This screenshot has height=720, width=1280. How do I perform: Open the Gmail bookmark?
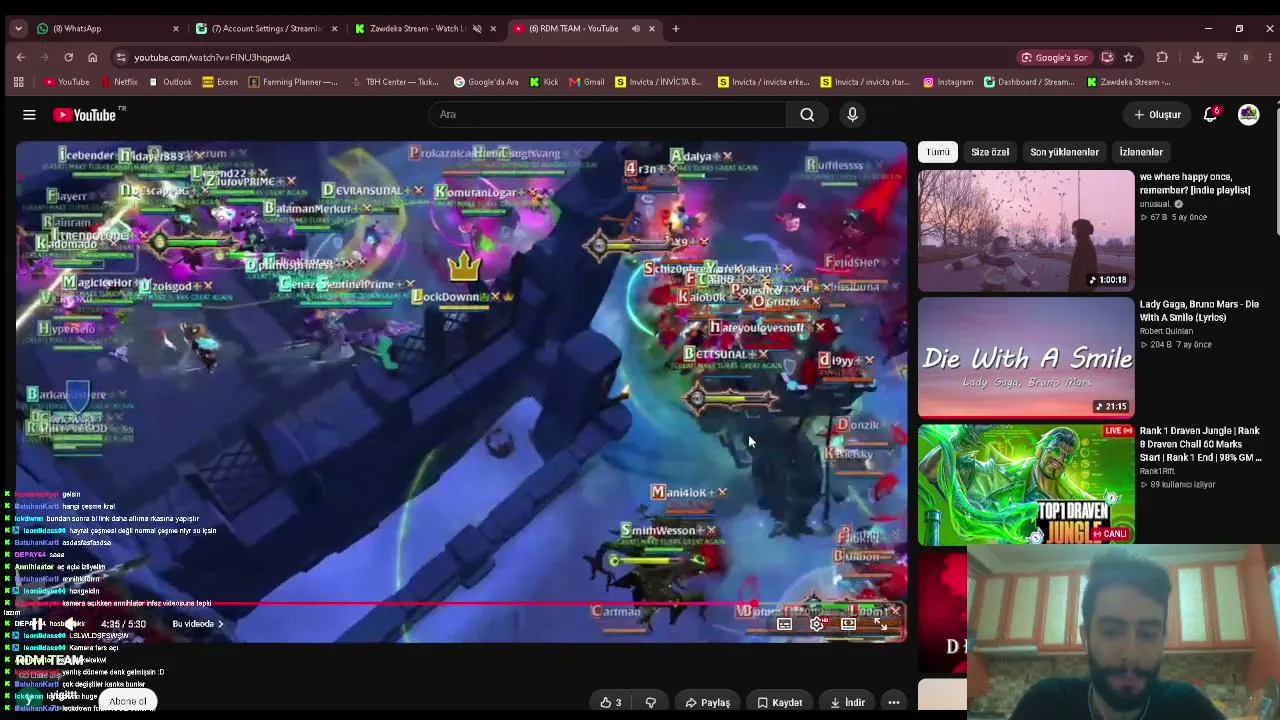tap(587, 82)
